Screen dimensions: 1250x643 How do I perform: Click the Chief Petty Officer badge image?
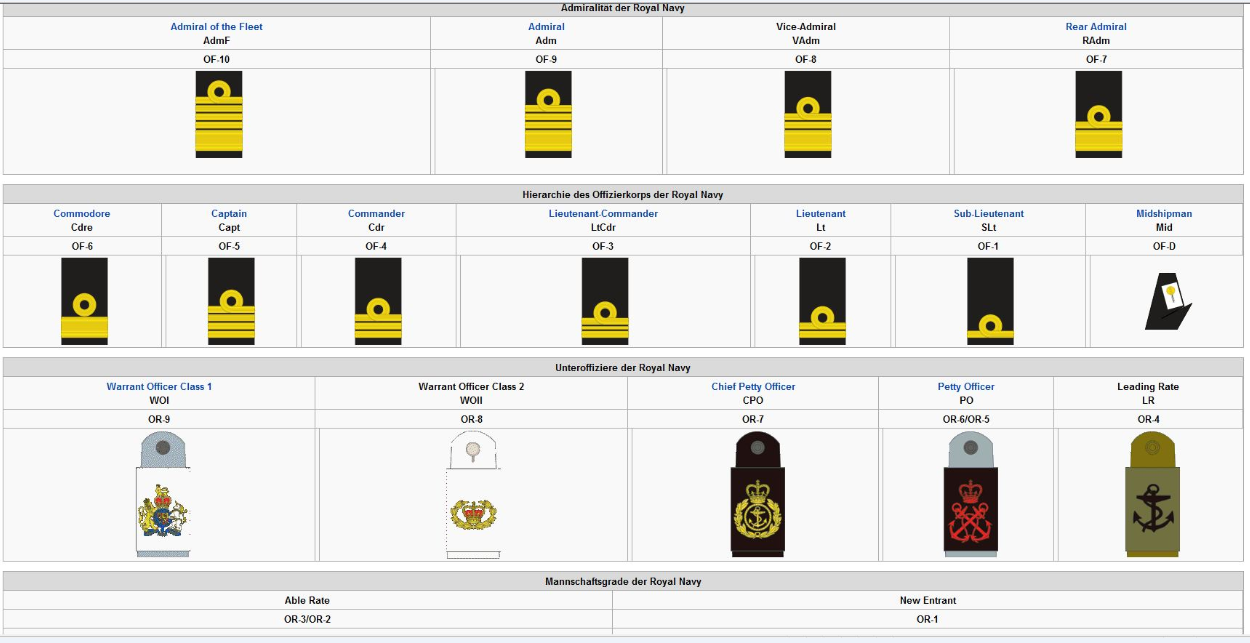tap(754, 496)
